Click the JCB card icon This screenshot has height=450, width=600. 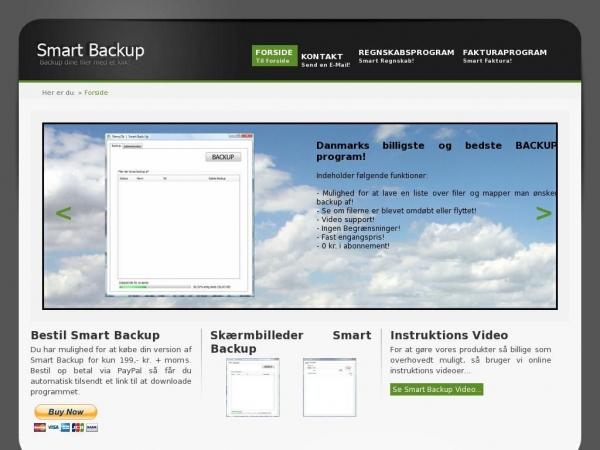click(78, 427)
